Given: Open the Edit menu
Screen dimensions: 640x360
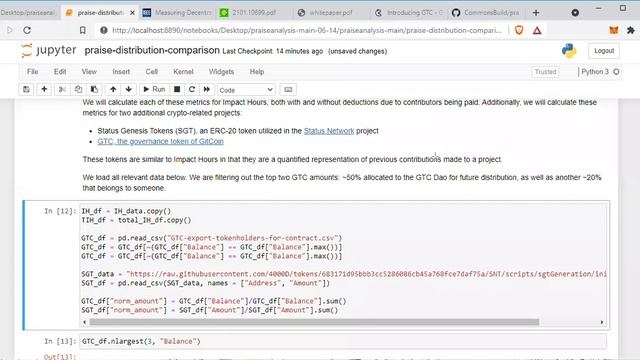Looking at the screenshot, I should (x=60, y=72).
